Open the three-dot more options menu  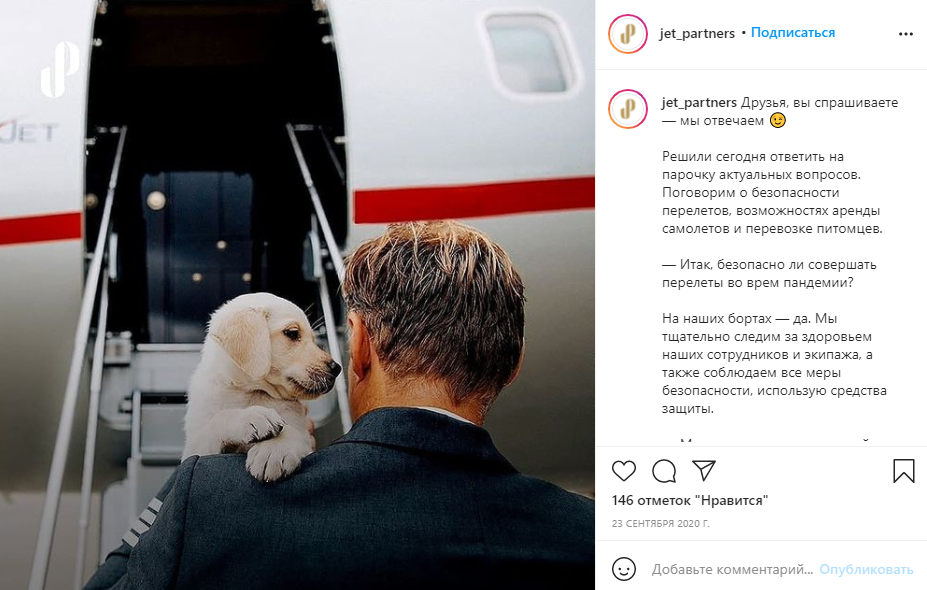[x=906, y=34]
